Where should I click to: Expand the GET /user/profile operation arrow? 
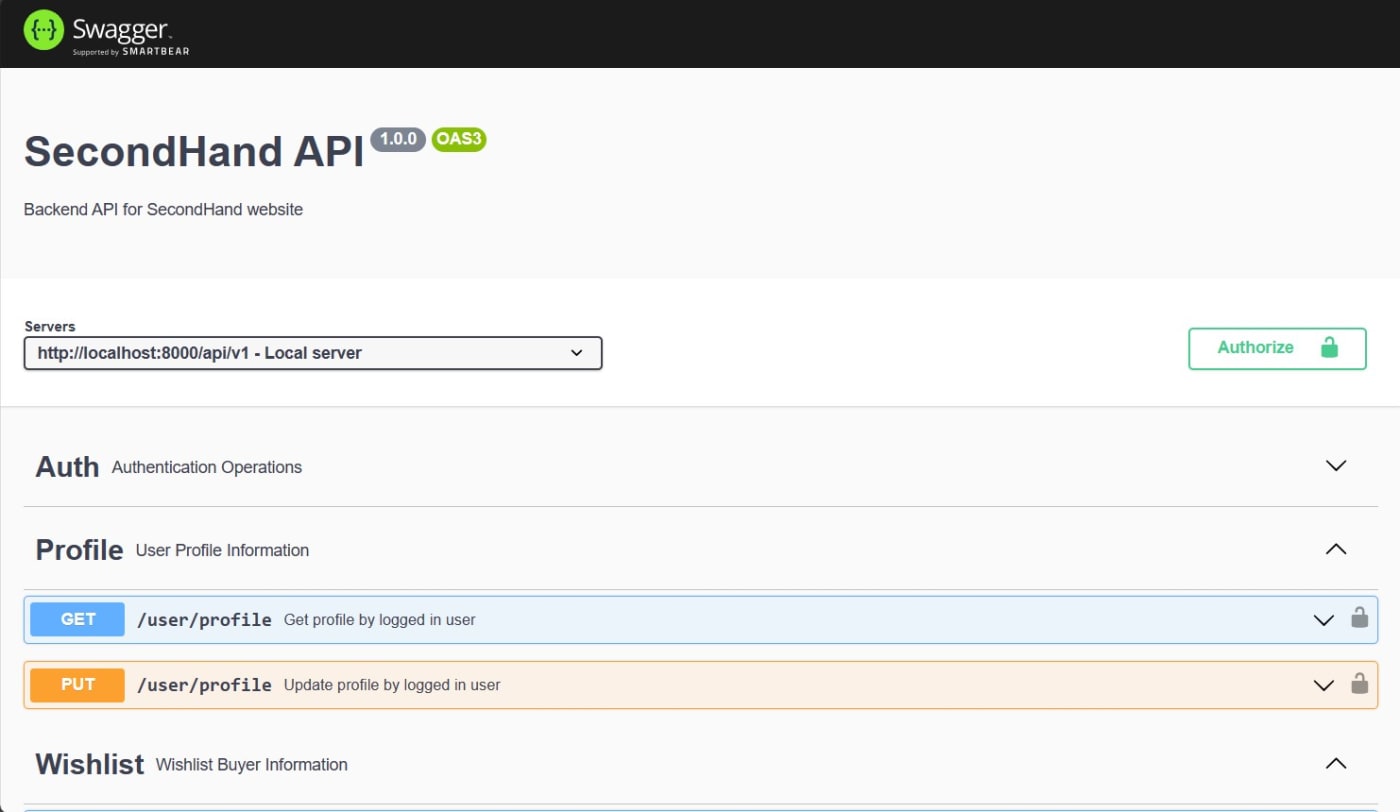click(1323, 620)
